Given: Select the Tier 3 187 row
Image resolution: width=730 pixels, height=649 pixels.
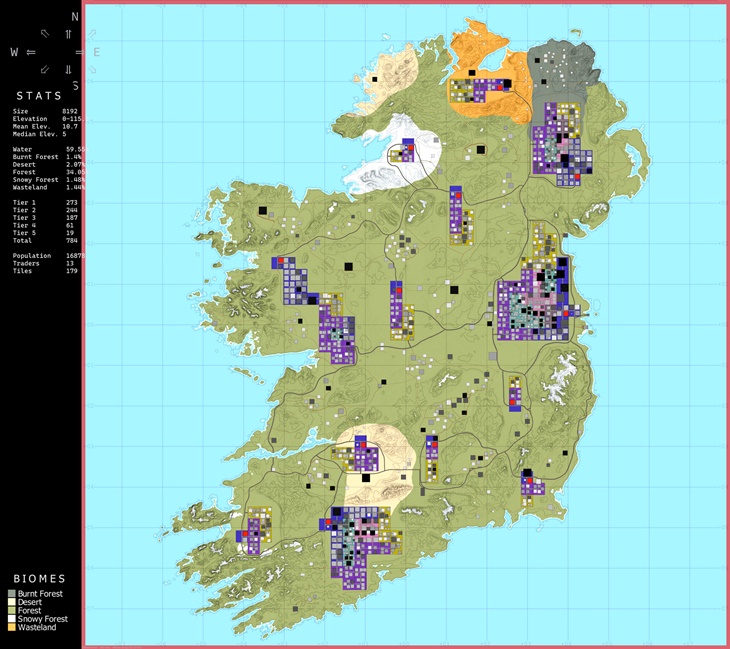Looking at the screenshot, I should tap(46, 217).
